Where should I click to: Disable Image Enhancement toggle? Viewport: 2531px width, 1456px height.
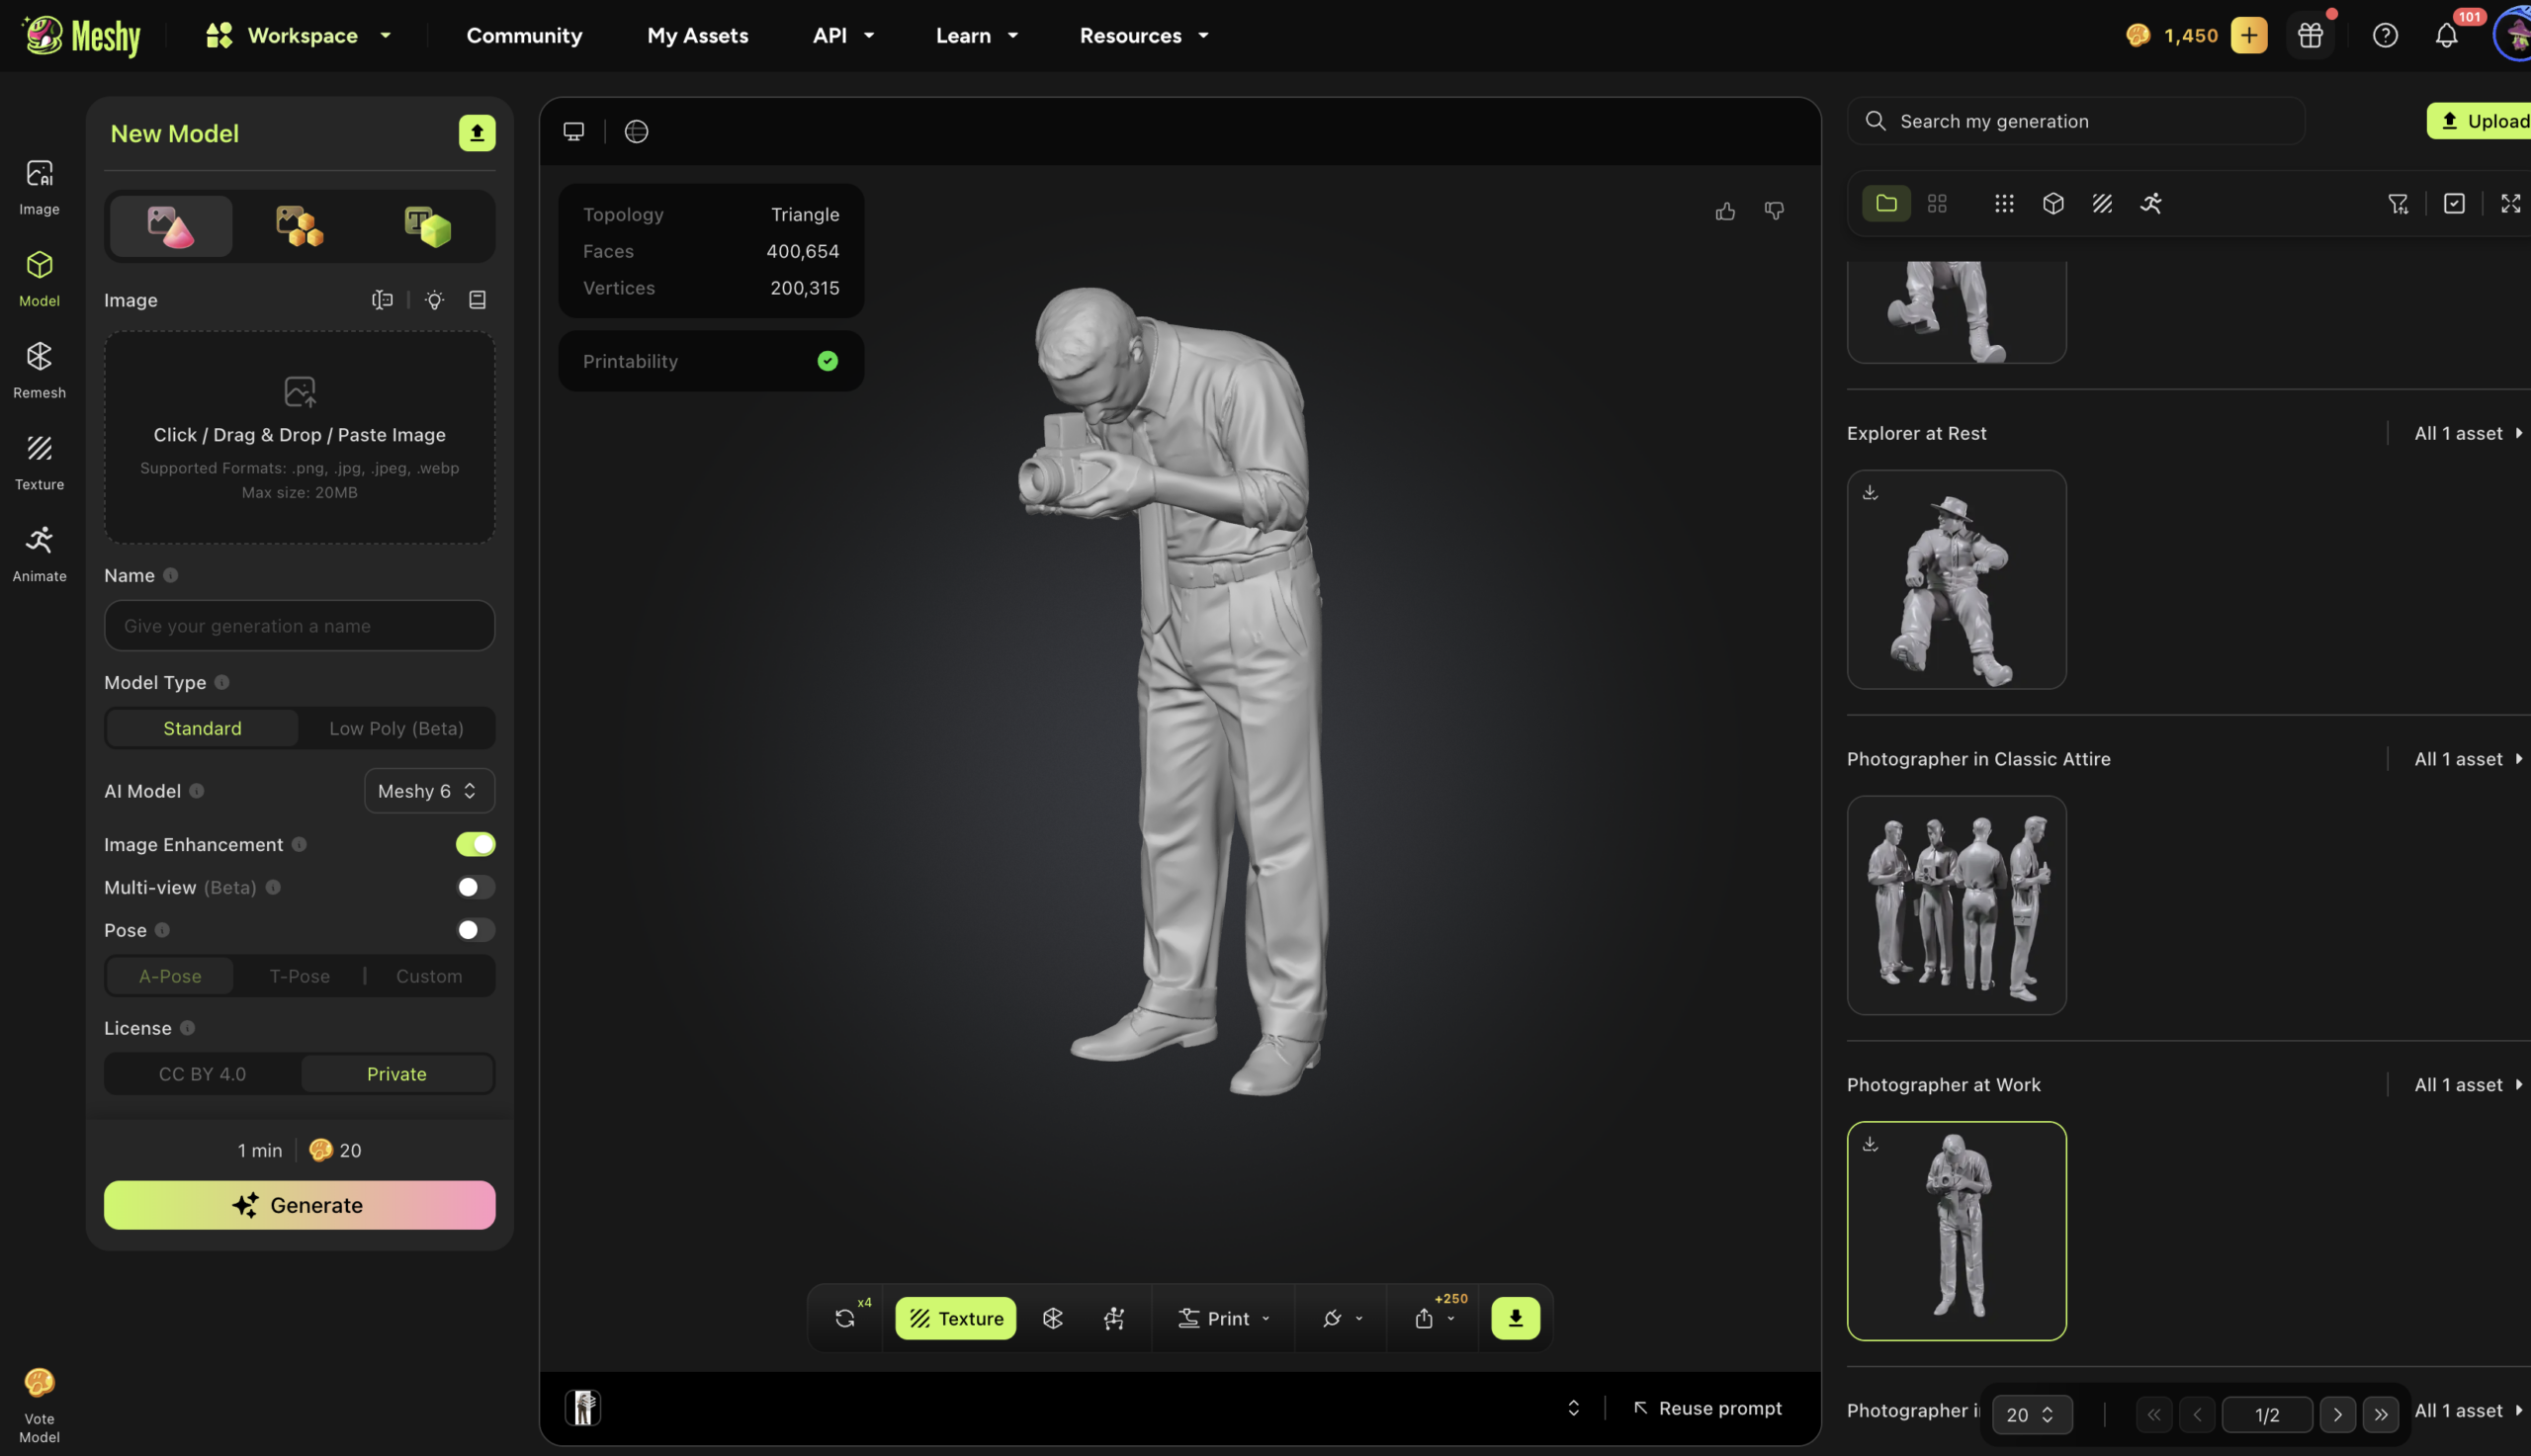(475, 844)
